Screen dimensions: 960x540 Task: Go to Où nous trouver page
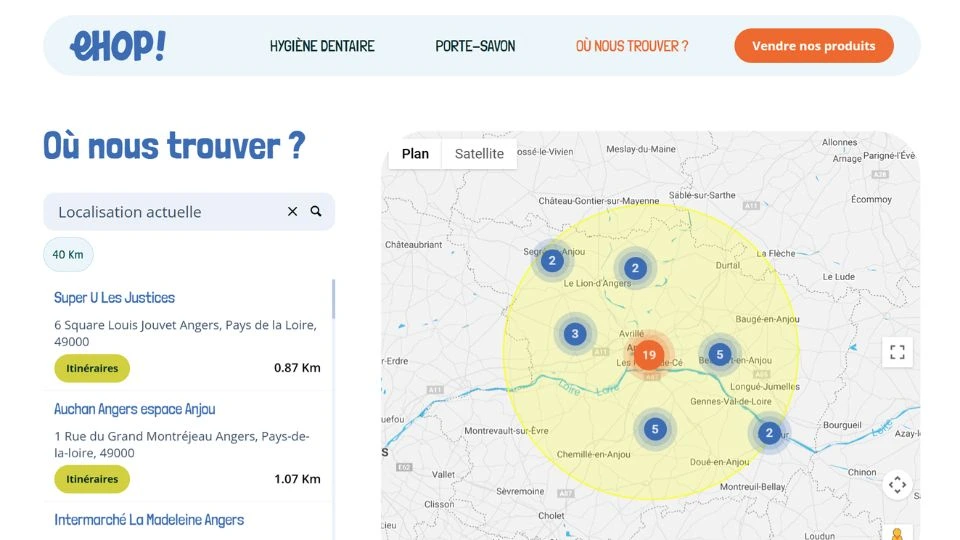[632, 46]
